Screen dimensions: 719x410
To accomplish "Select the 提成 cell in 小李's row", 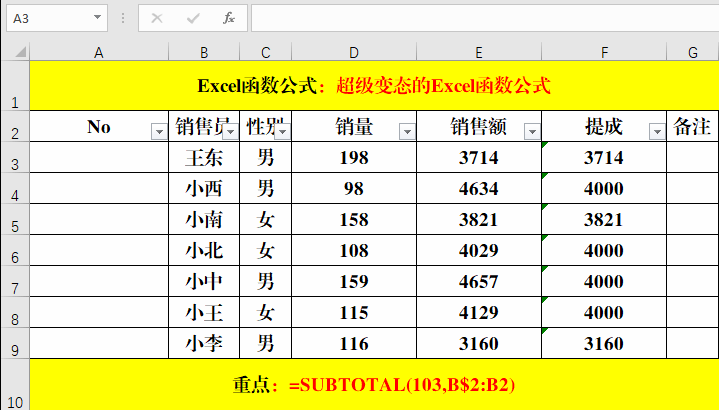I will 604,343.
